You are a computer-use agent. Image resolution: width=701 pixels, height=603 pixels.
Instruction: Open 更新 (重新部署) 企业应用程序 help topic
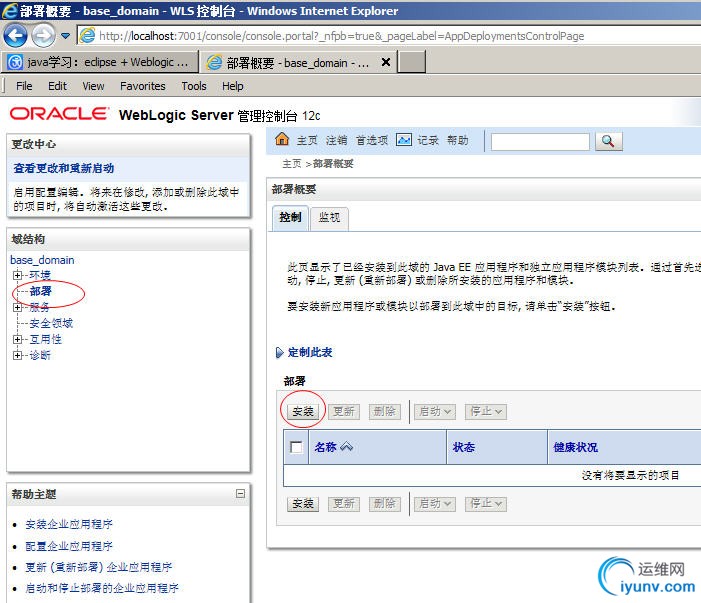[98, 567]
